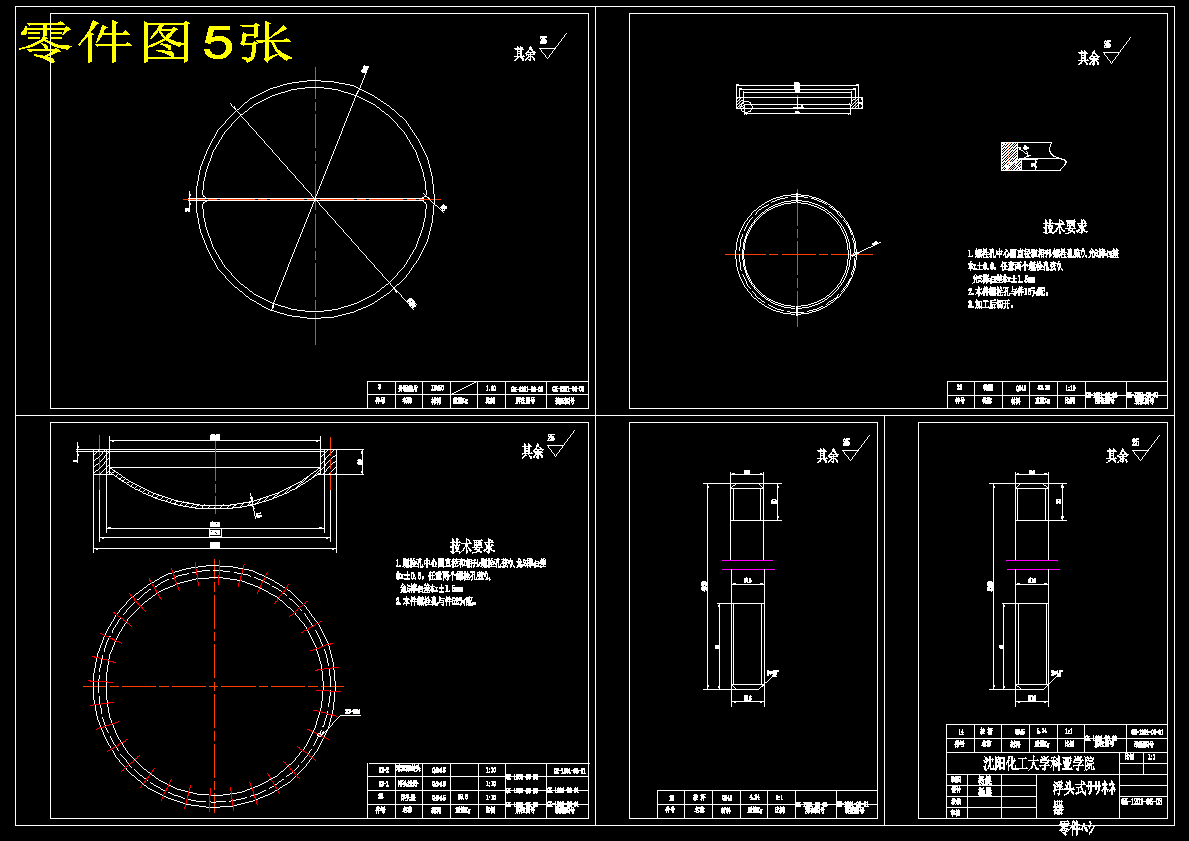Click "其余" on the sheet with the university title block
Screen dimensions: 1189x841
point(1117,456)
